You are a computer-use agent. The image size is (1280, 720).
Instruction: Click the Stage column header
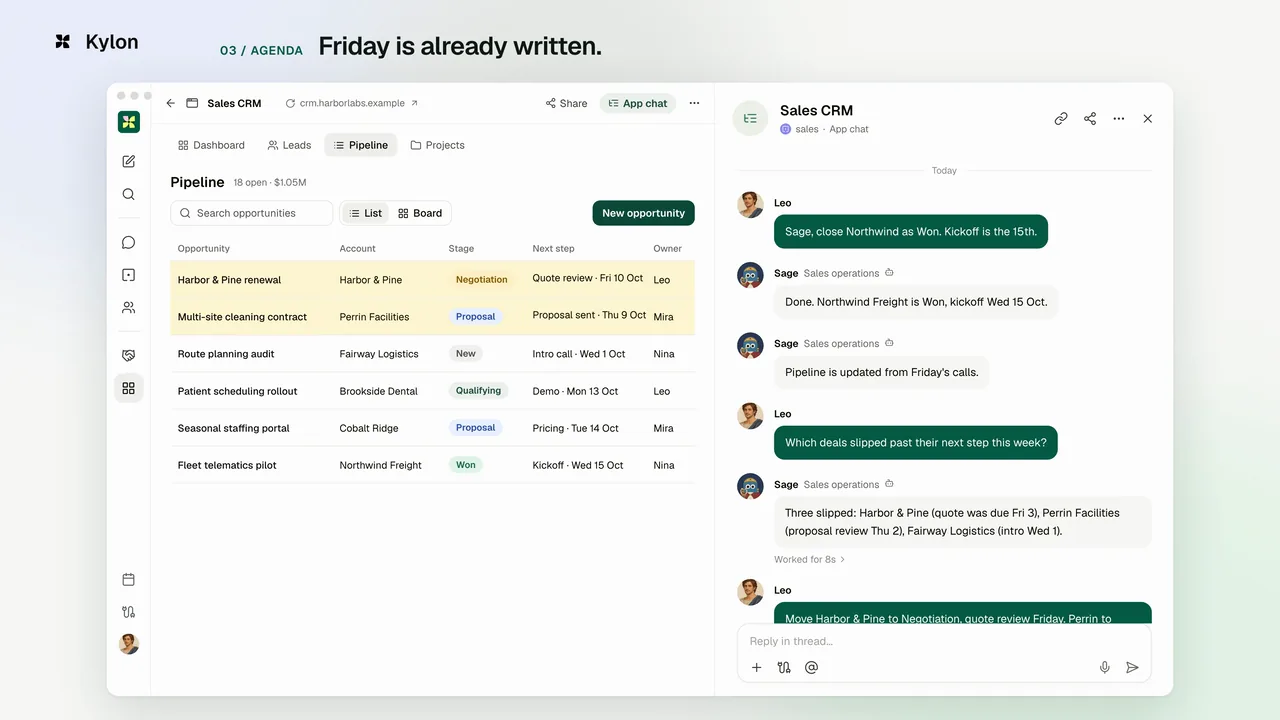pos(461,248)
